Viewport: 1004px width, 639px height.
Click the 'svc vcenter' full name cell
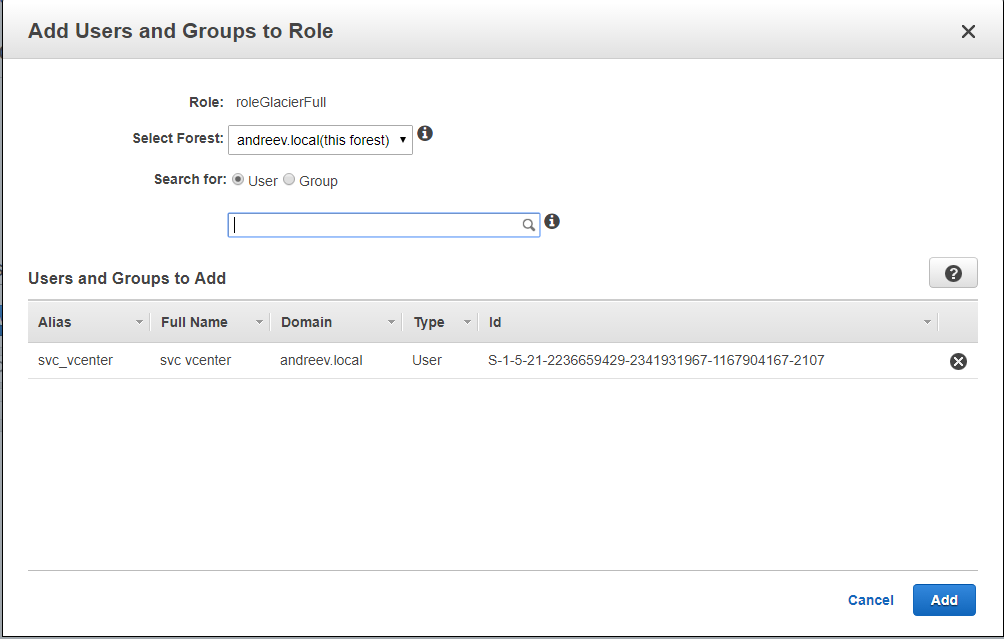point(195,360)
